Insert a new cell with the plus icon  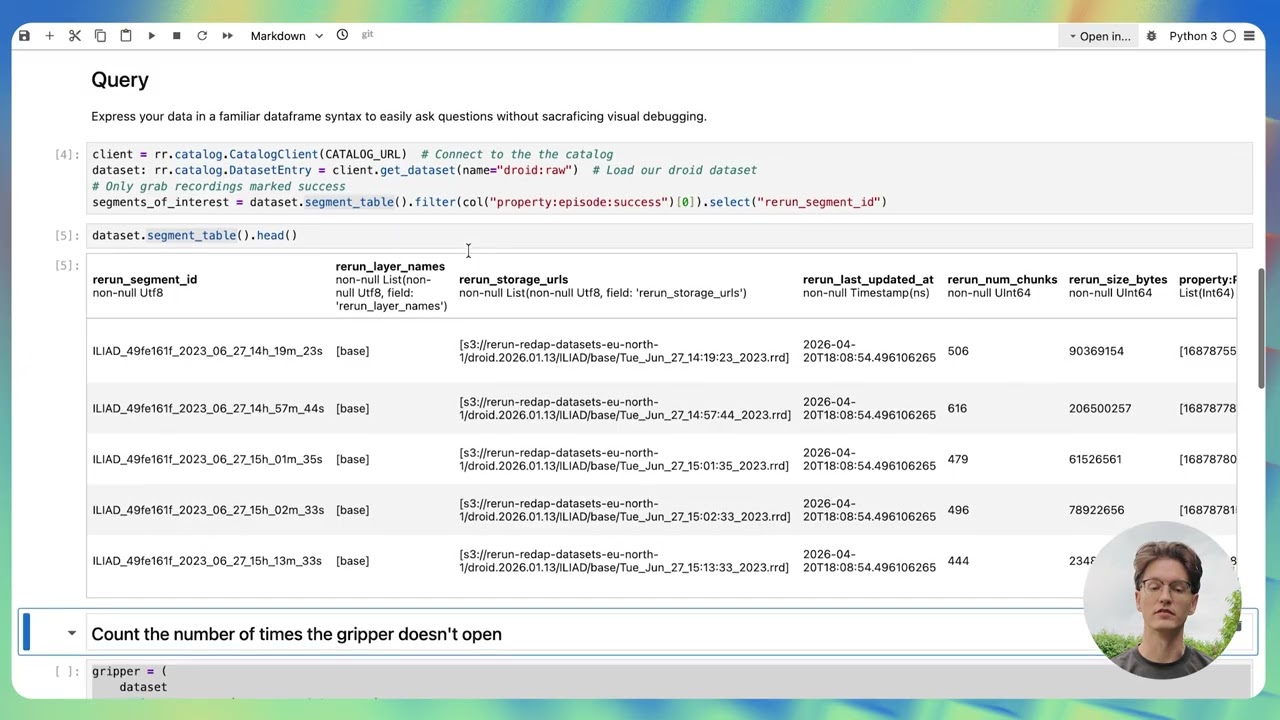49,36
